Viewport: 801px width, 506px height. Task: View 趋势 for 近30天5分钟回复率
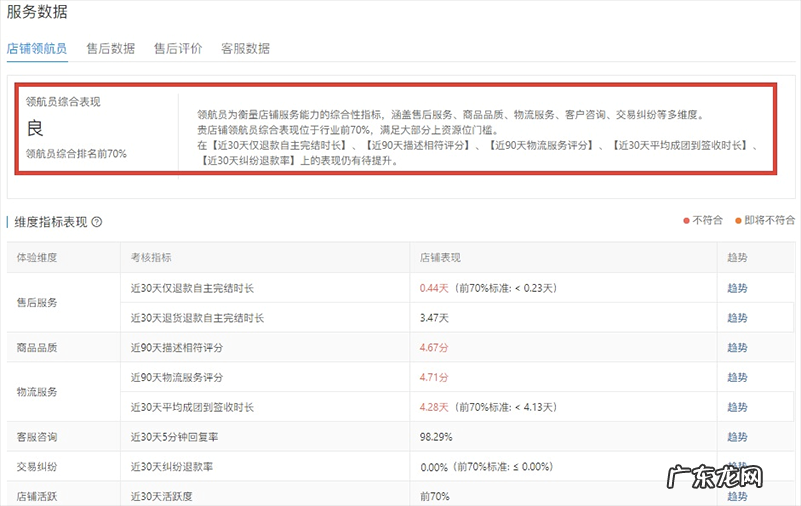[737, 438]
